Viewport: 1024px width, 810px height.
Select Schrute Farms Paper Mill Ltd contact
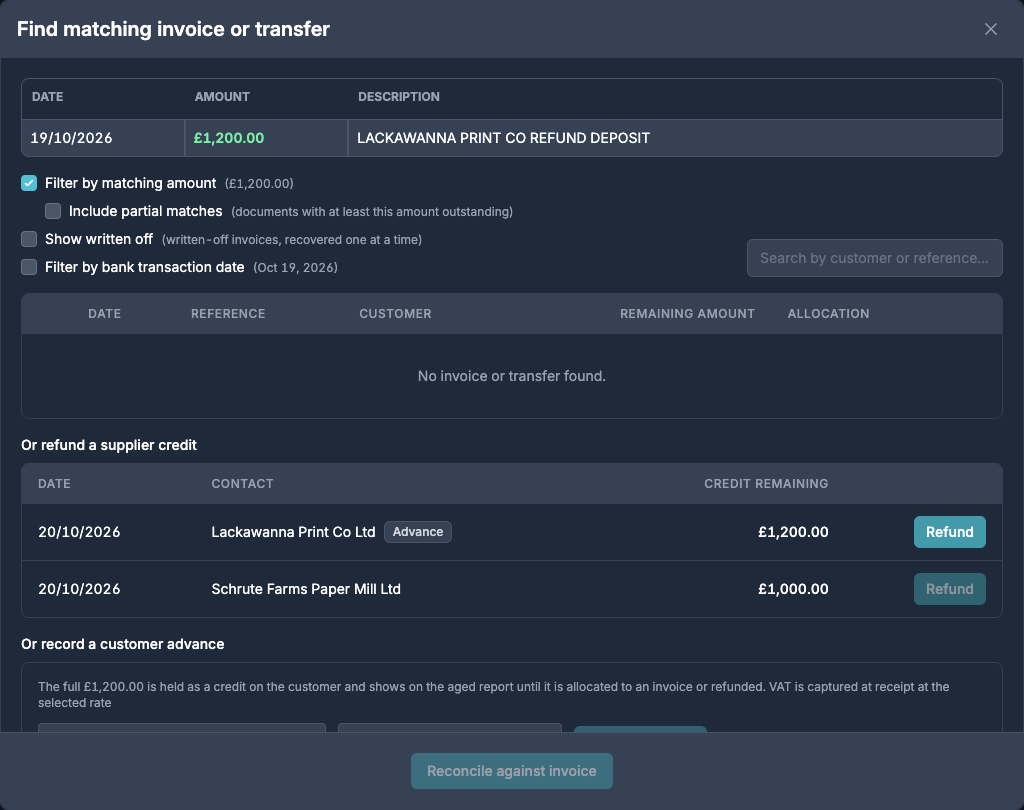pyautogui.click(x=306, y=589)
